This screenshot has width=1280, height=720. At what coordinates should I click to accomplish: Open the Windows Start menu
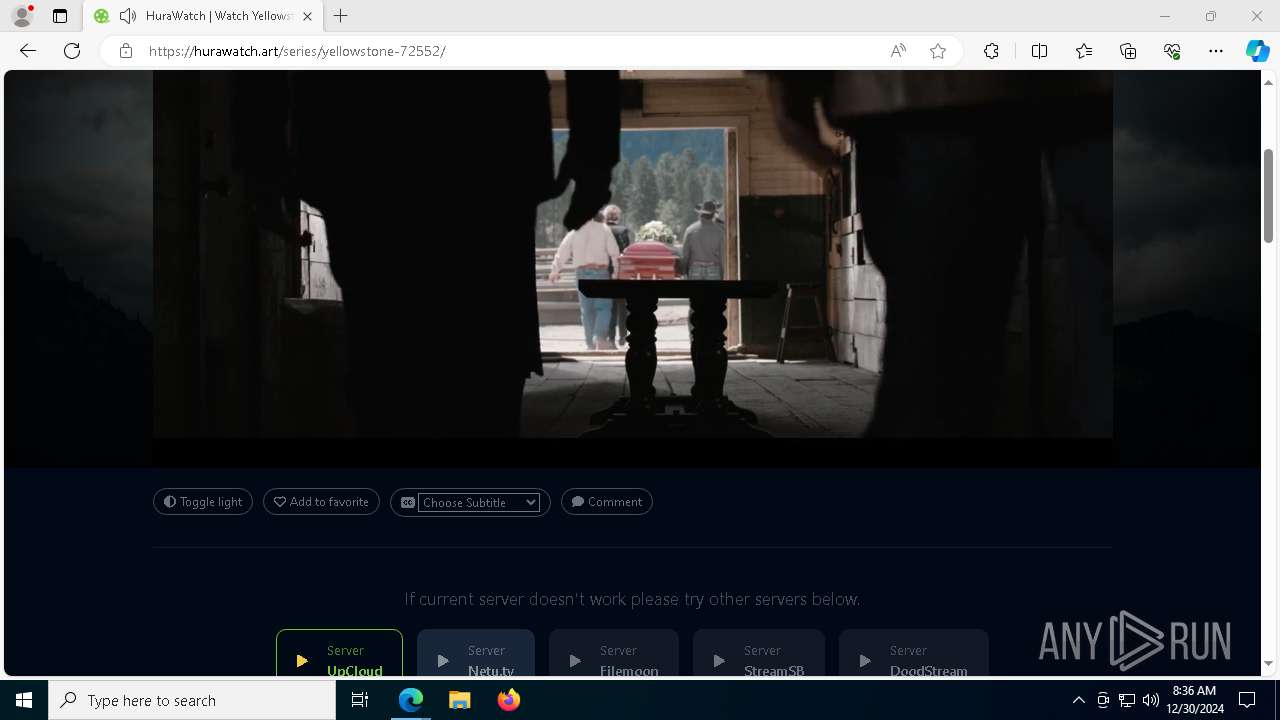click(24, 700)
